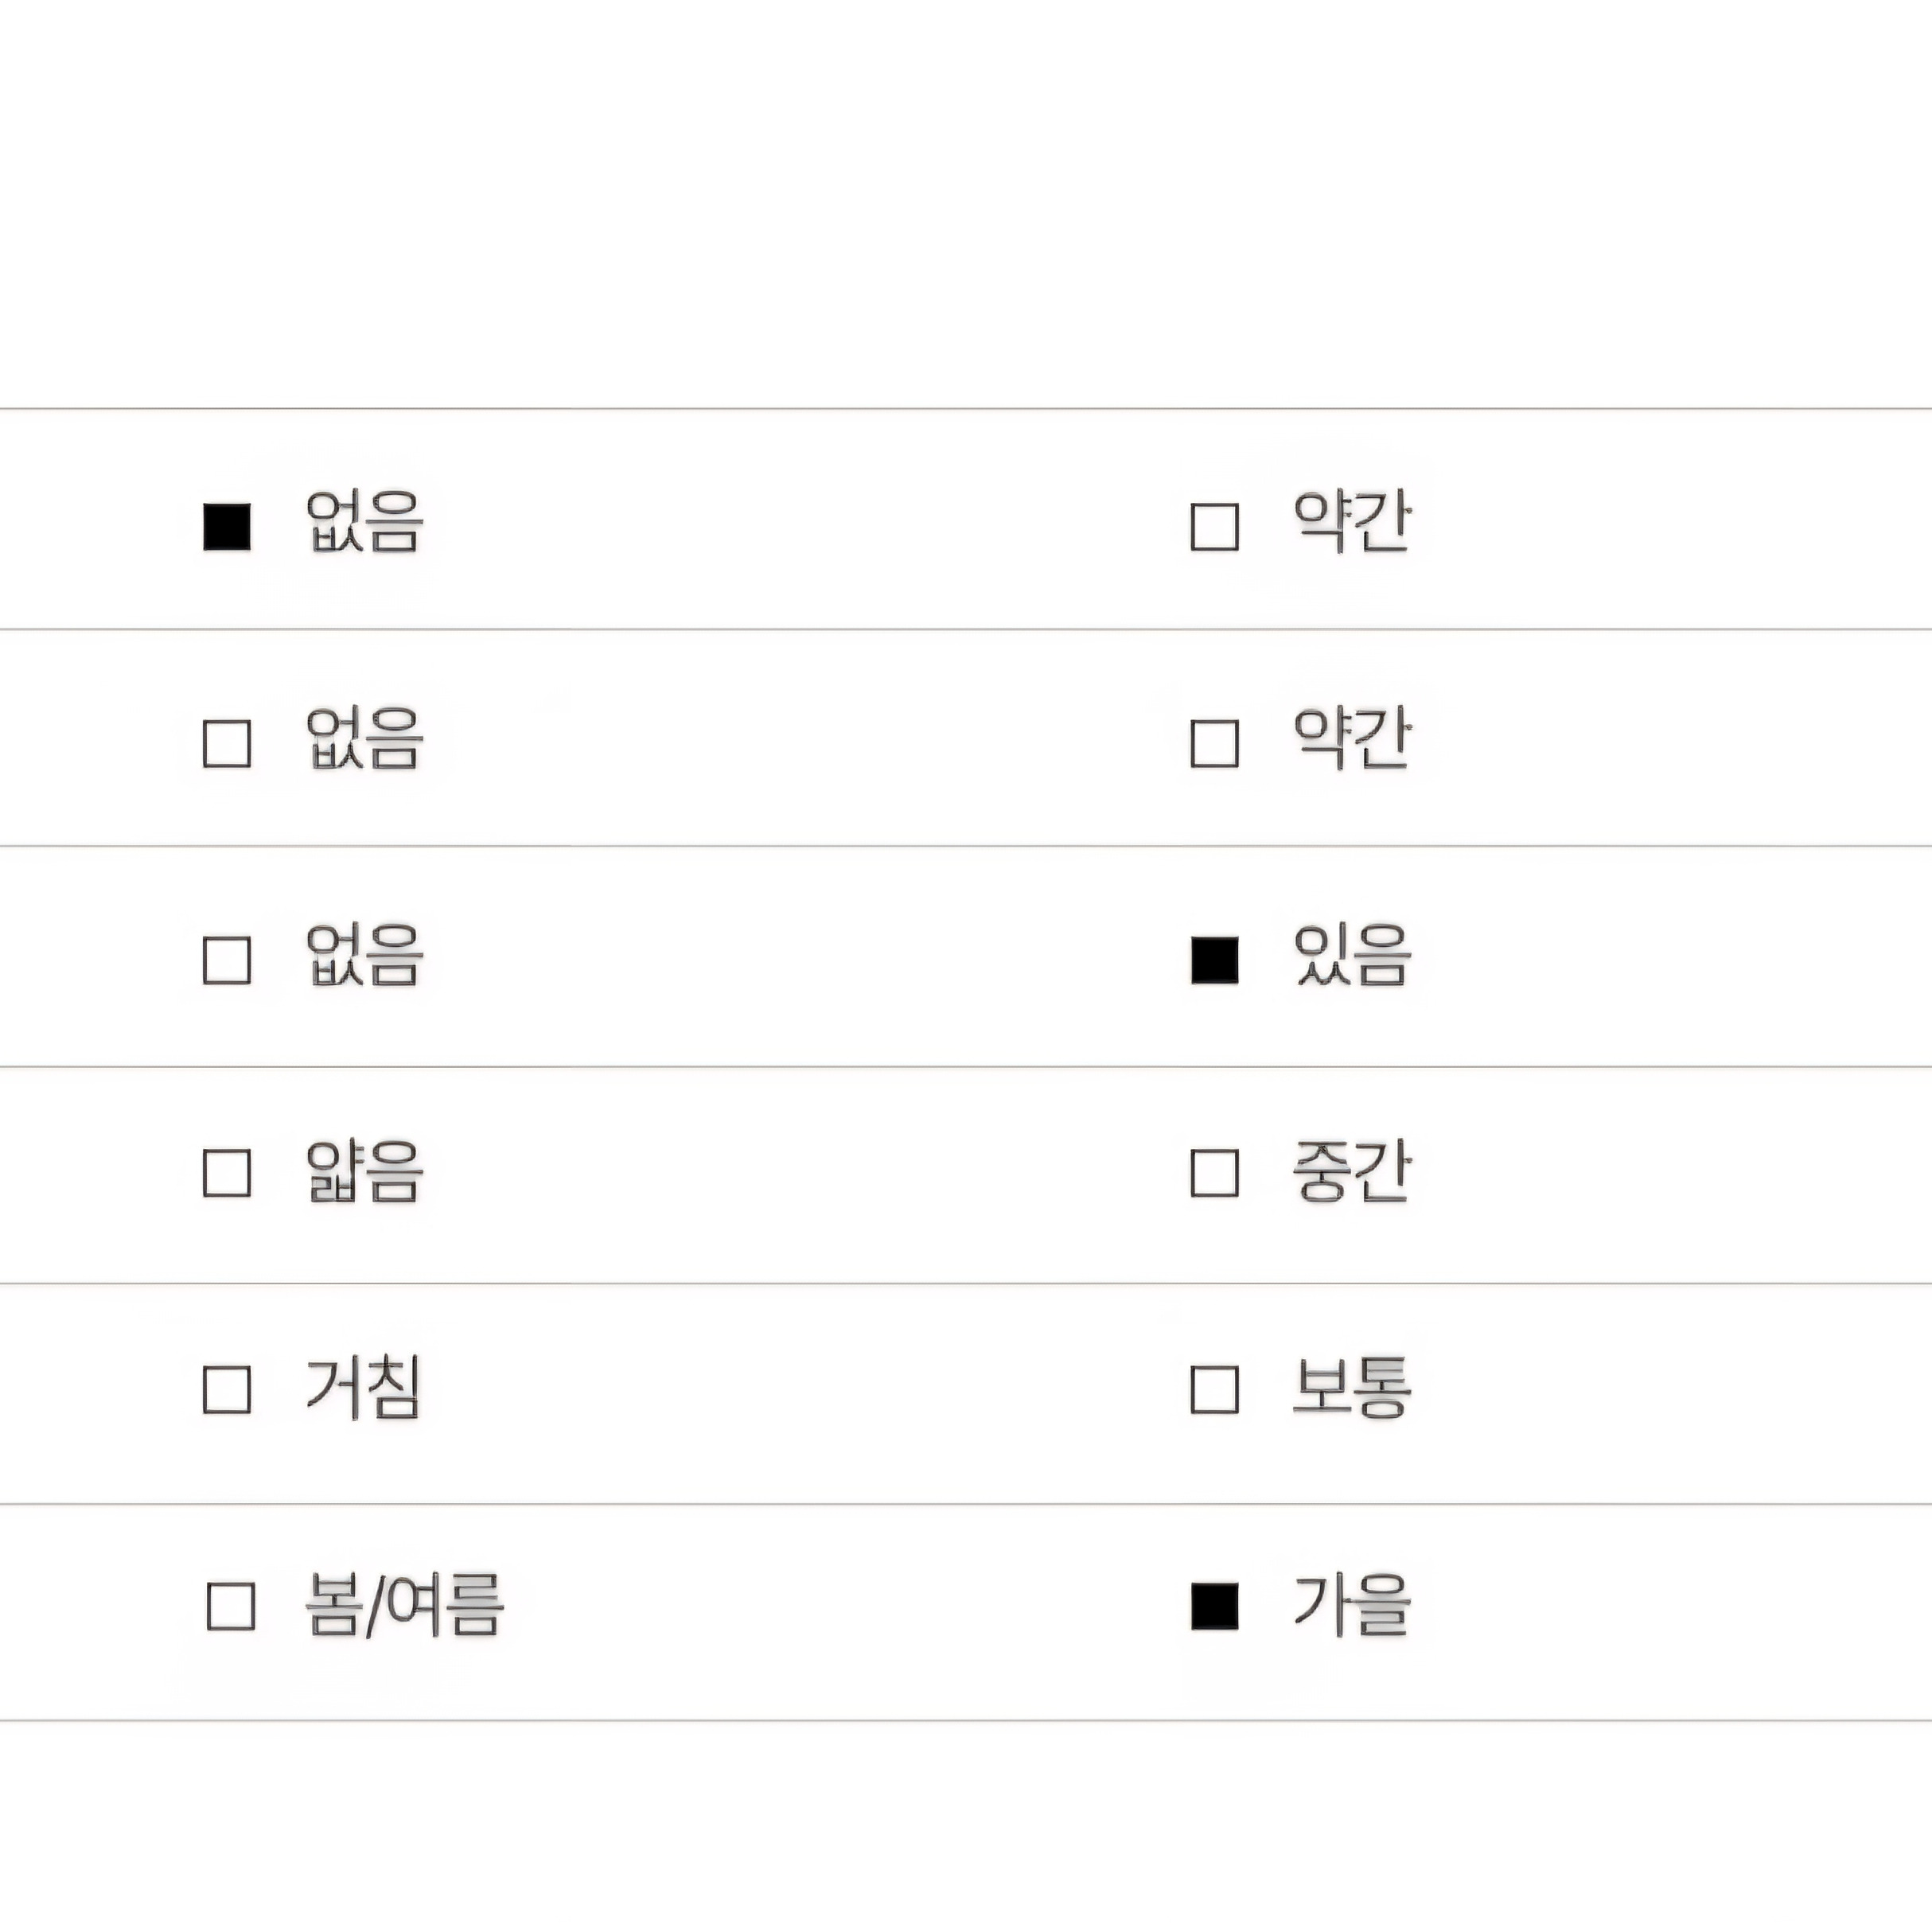Screen dimensions: 1932x1932
Task: Click the 중간 label text
Action: pyautogui.click(x=1352, y=1170)
